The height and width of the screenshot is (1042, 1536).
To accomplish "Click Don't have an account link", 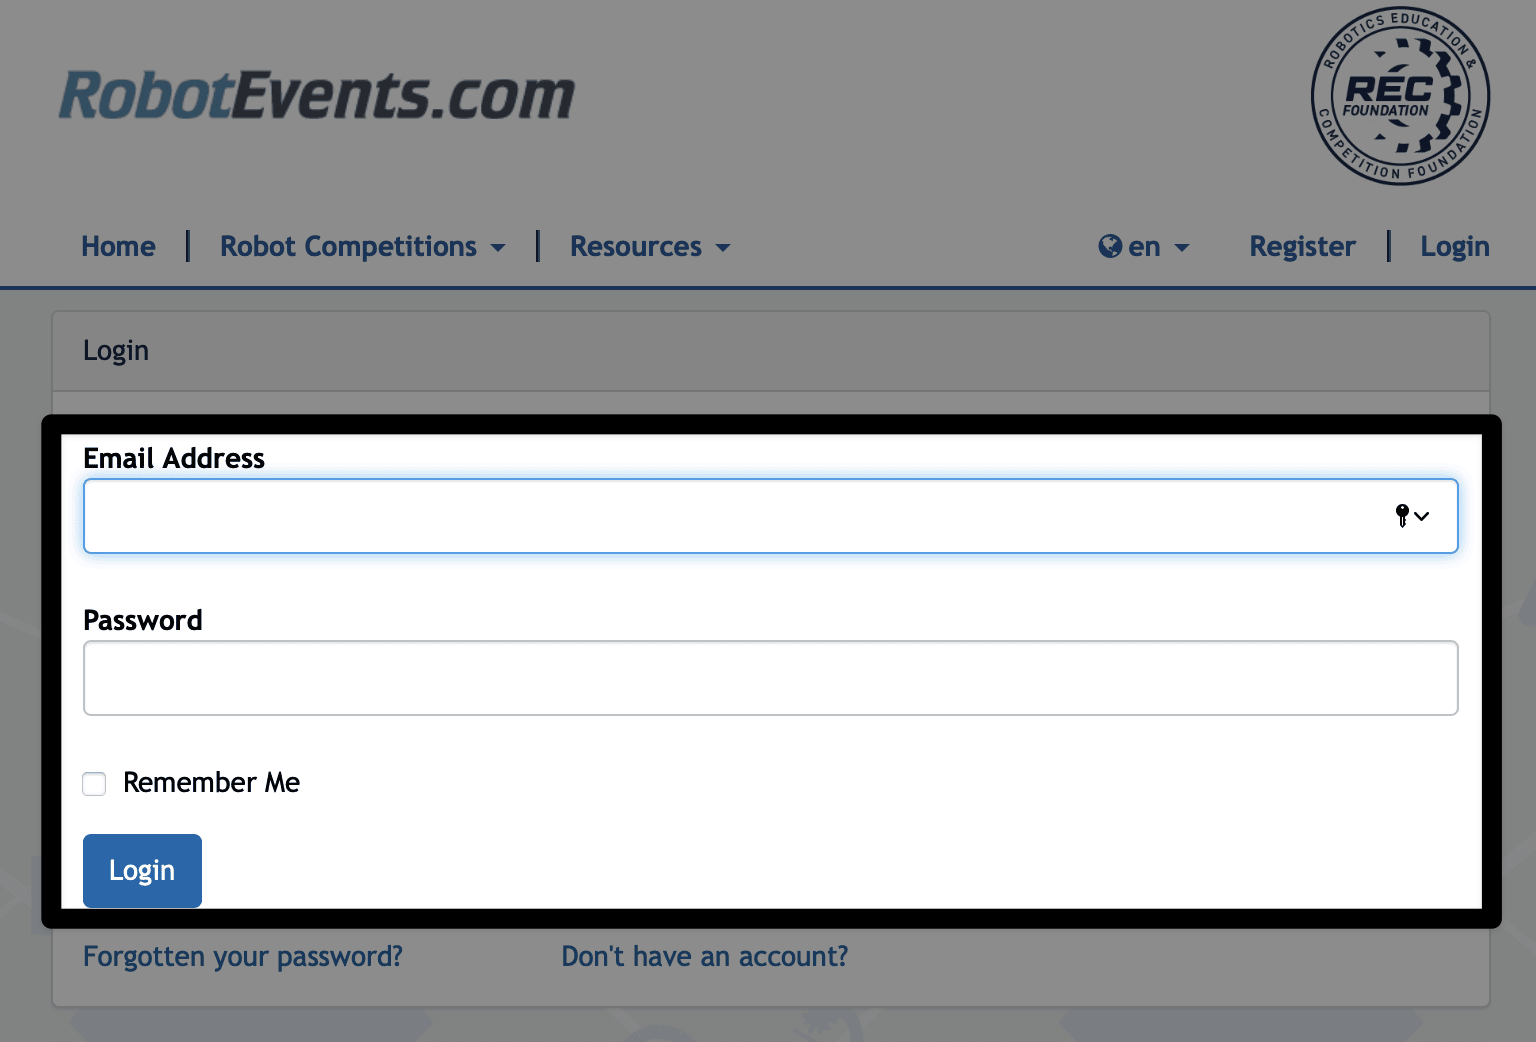I will click(704, 957).
